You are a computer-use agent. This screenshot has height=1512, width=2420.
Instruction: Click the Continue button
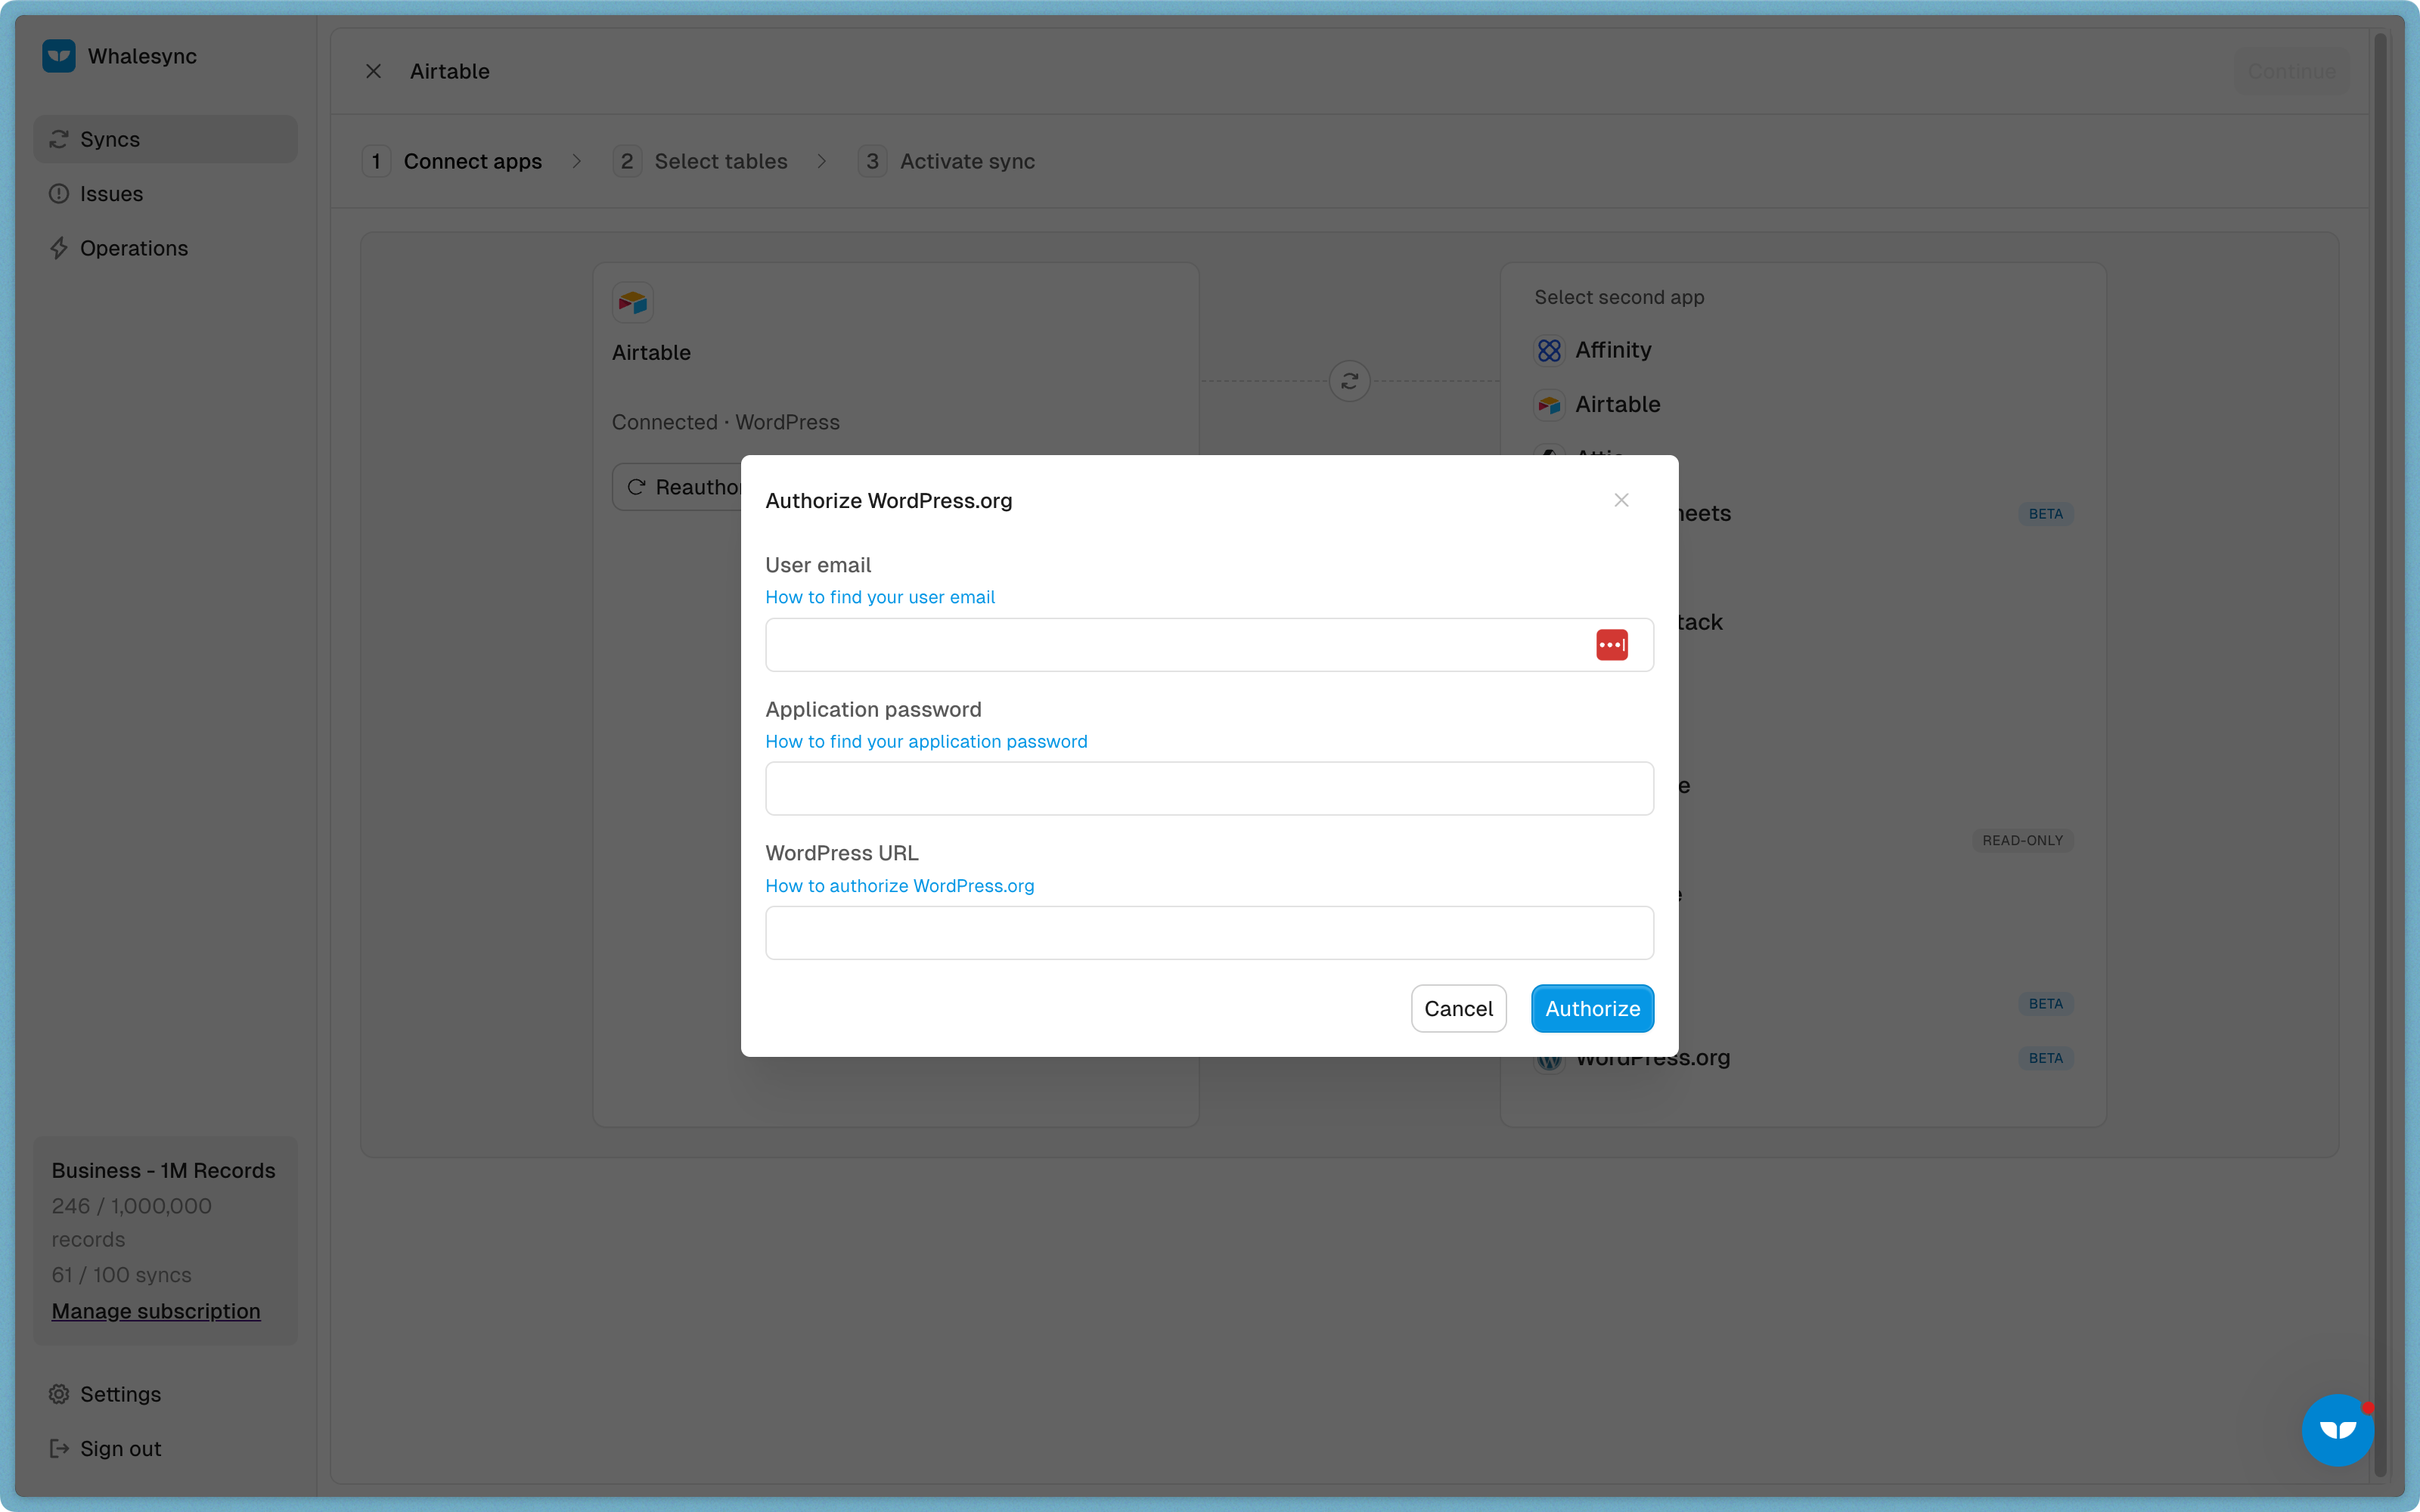(2291, 71)
